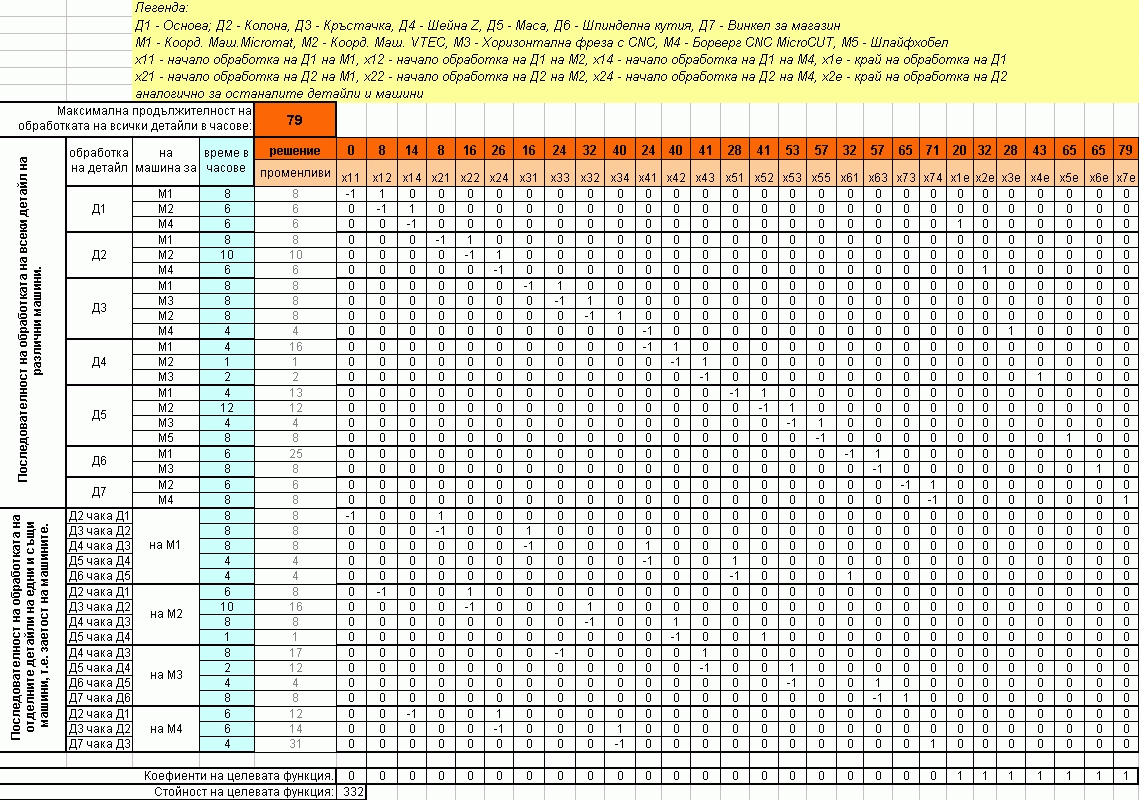The width and height of the screenshot is (1139, 800).
Task: Select the 'Д7 чака Д3' constraint row label
Action: pyautogui.click(x=100, y=743)
